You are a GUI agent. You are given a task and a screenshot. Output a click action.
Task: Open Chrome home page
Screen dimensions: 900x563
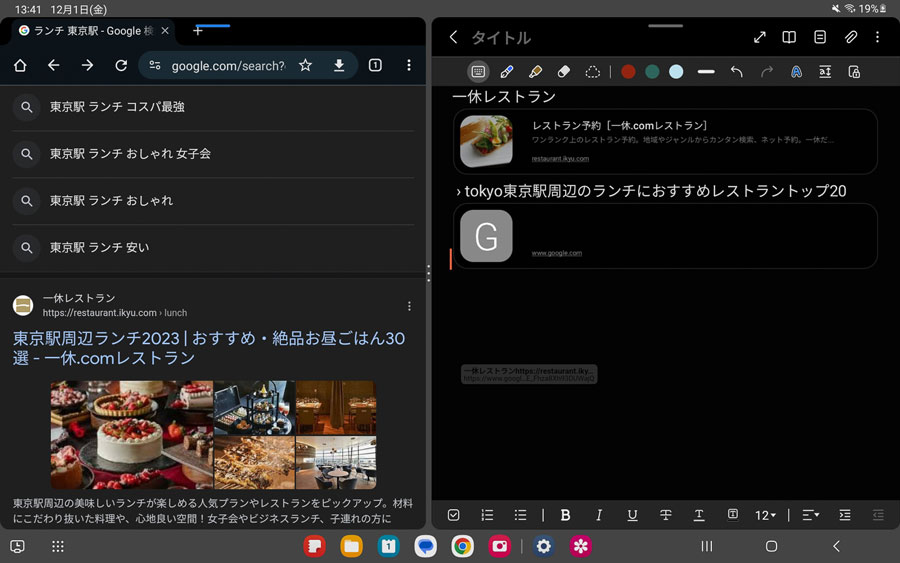(20, 65)
